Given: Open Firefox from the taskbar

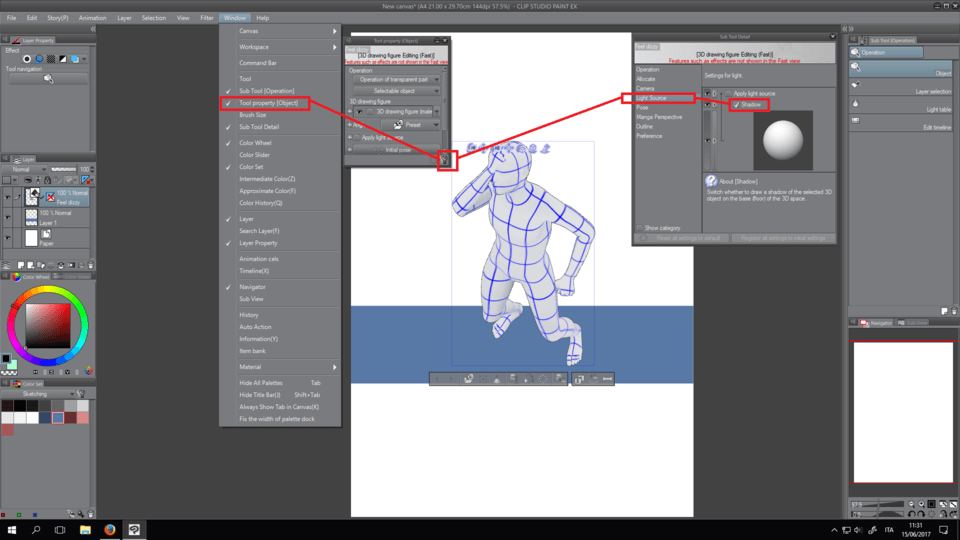Looking at the screenshot, I should 109,529.
